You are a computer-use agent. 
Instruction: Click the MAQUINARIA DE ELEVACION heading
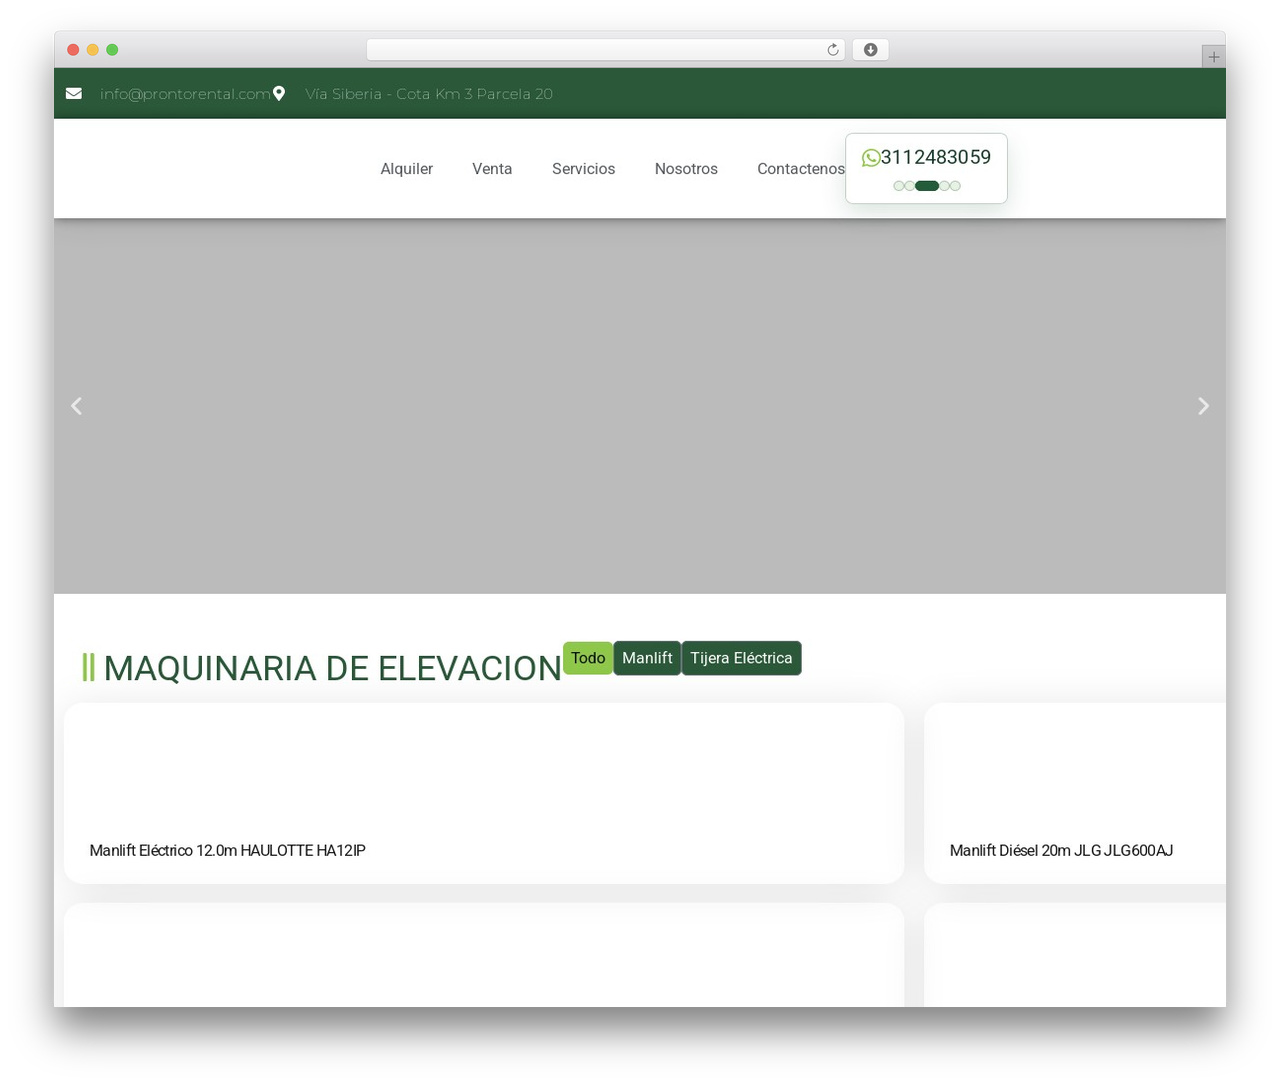(x=332, y=668)
